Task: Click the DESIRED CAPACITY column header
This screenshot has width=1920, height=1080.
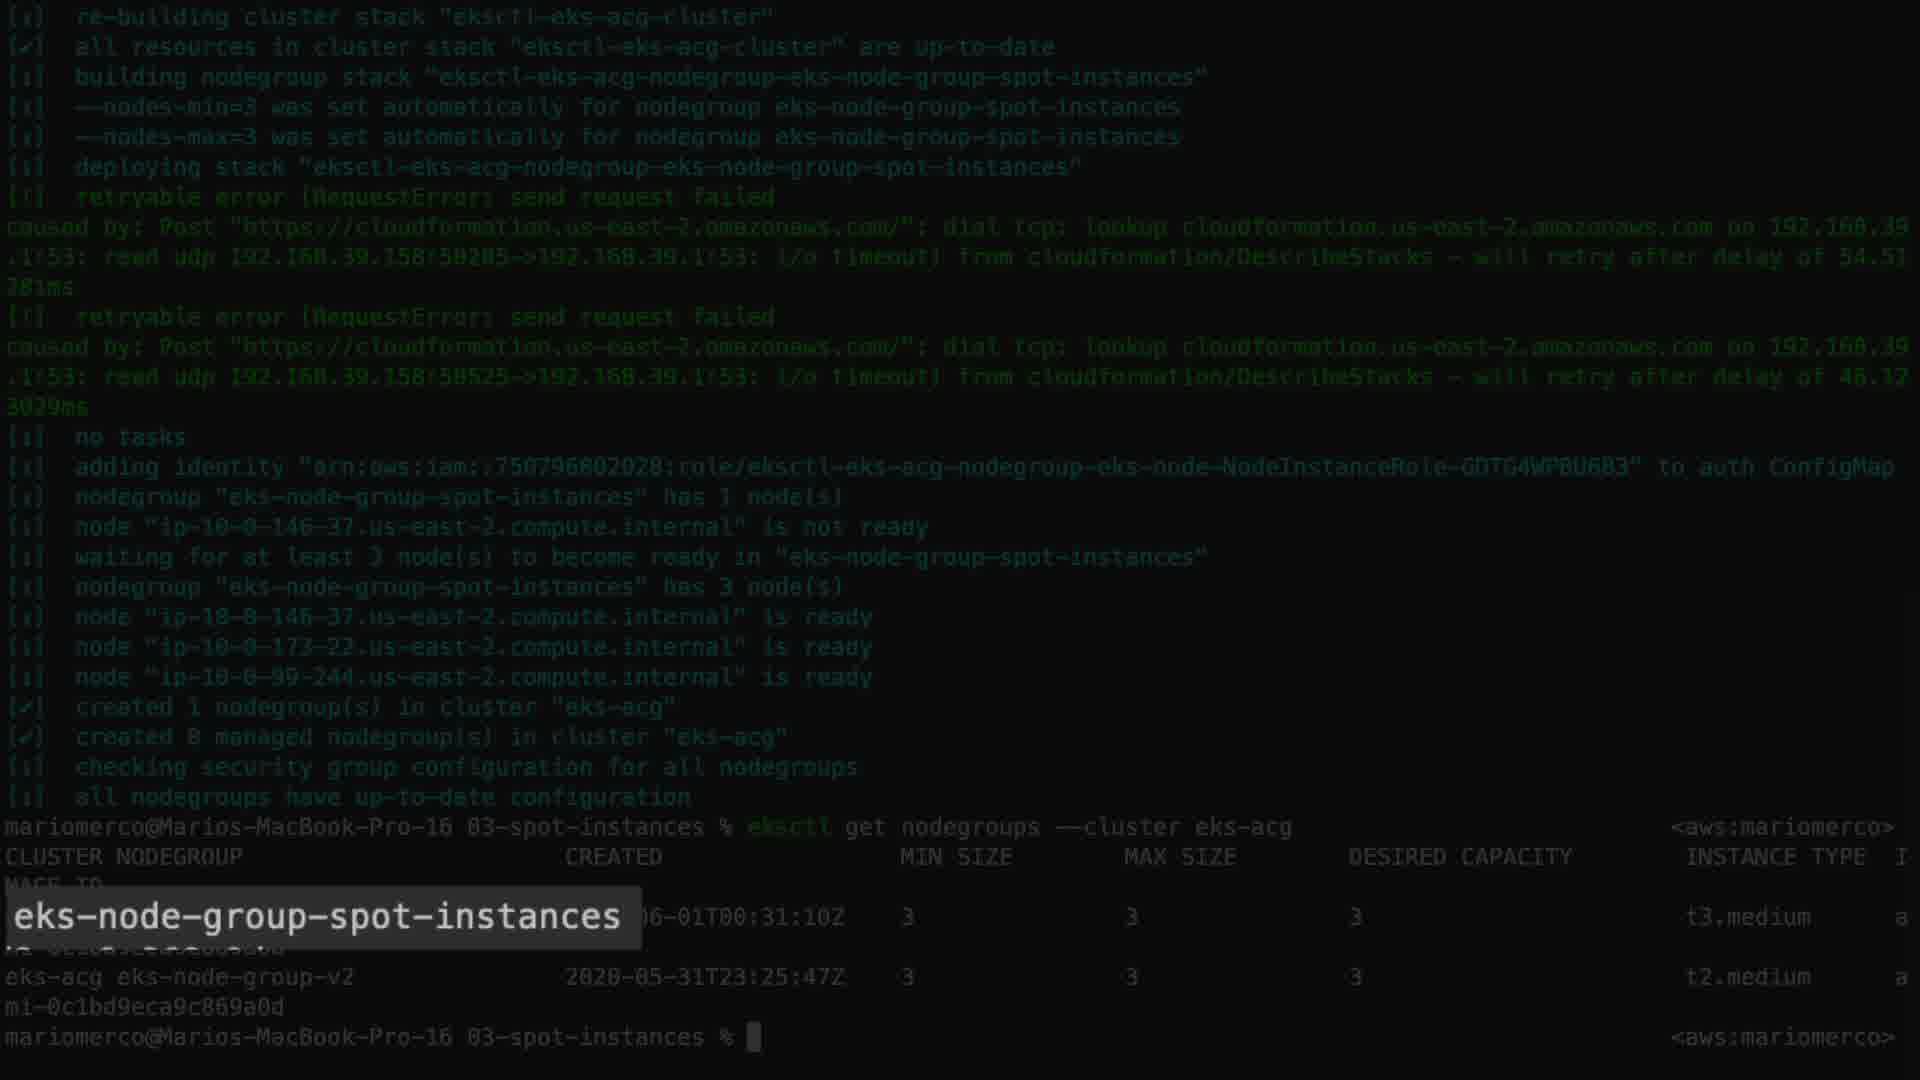Action: pyautogui.click(x=1459, y=857)
